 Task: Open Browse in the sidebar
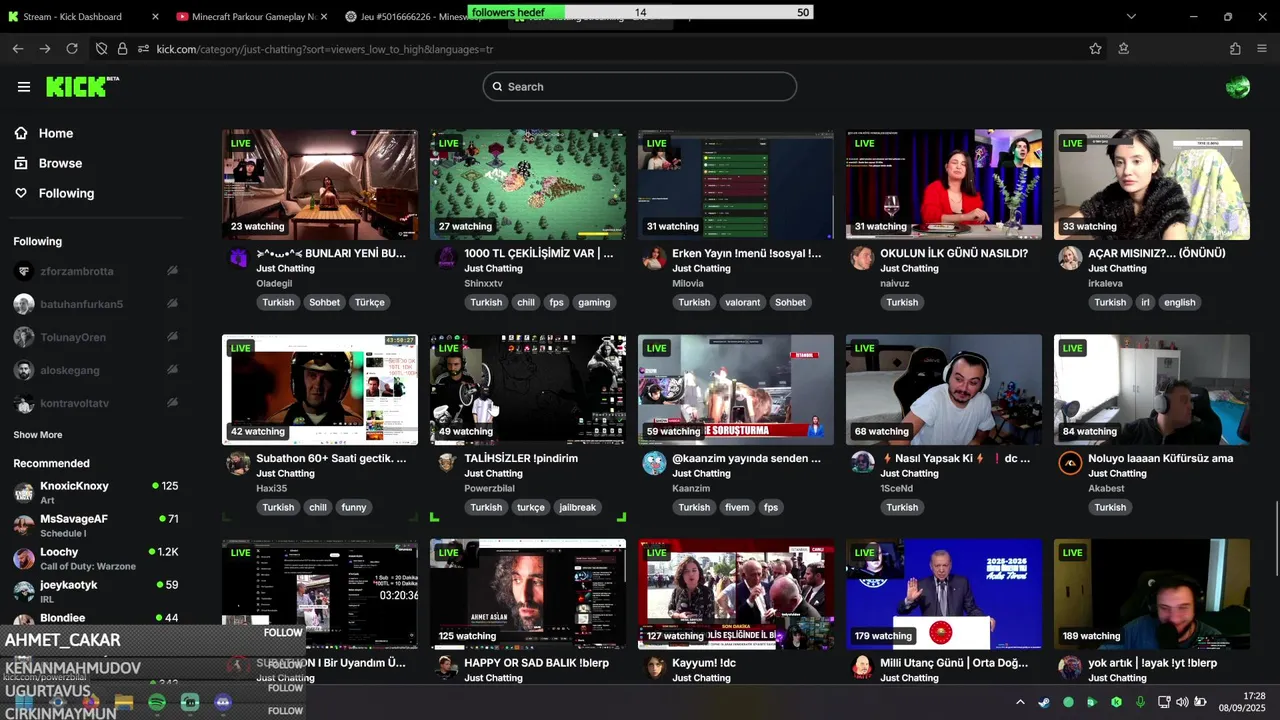tap(60, 163)
